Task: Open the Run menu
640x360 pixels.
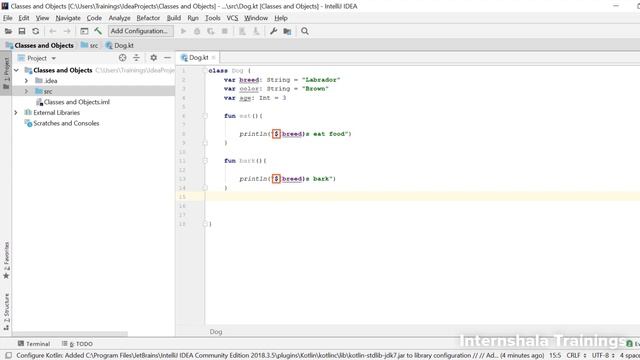Action: point(193,18)
